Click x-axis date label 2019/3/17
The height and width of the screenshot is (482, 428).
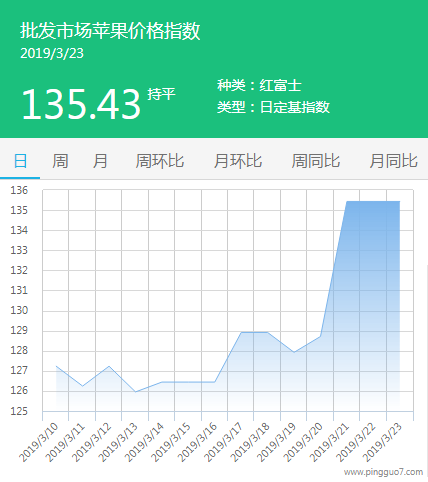point(224,442)
